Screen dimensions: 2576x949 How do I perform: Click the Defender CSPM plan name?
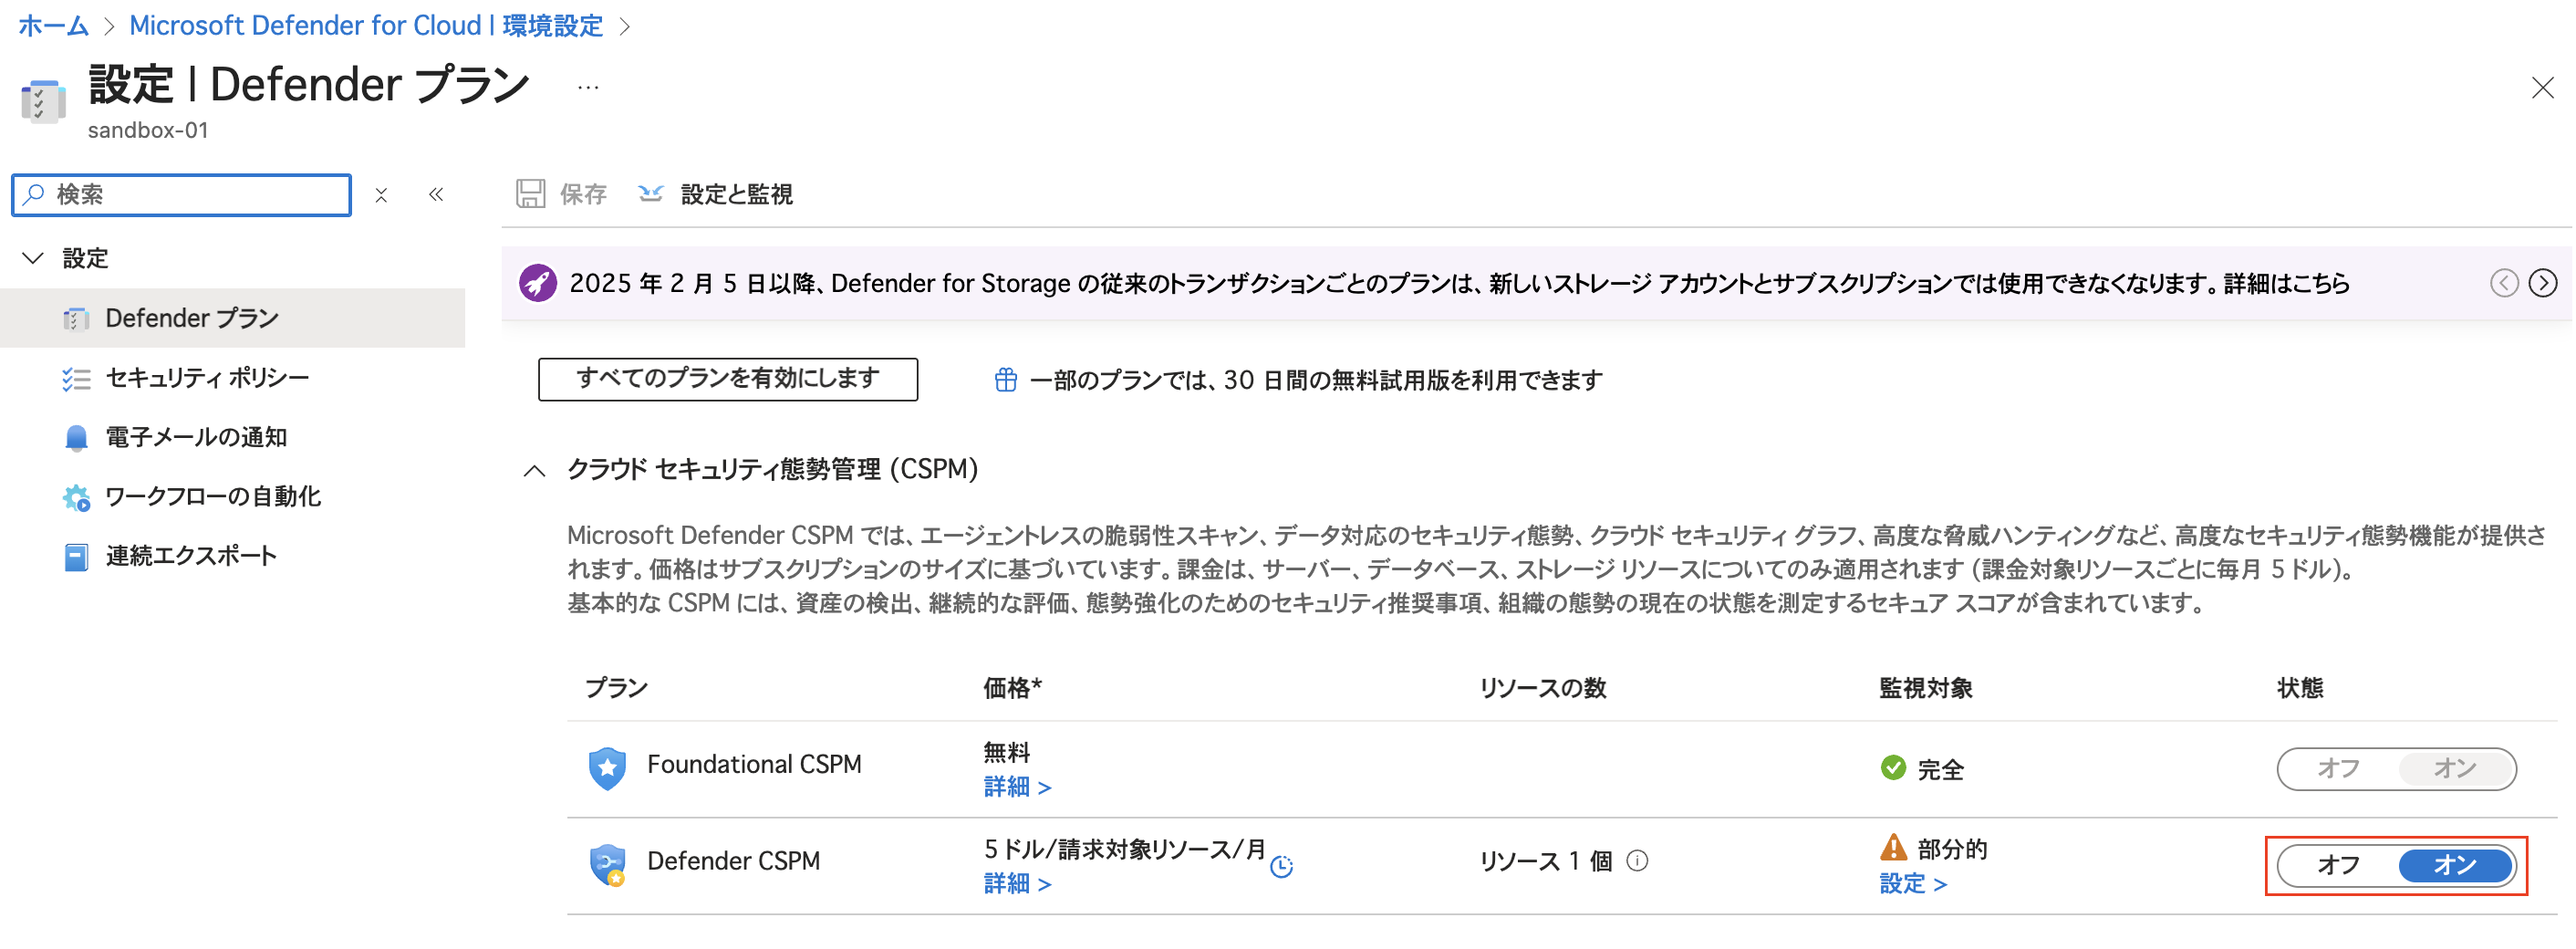pos(733,861)
